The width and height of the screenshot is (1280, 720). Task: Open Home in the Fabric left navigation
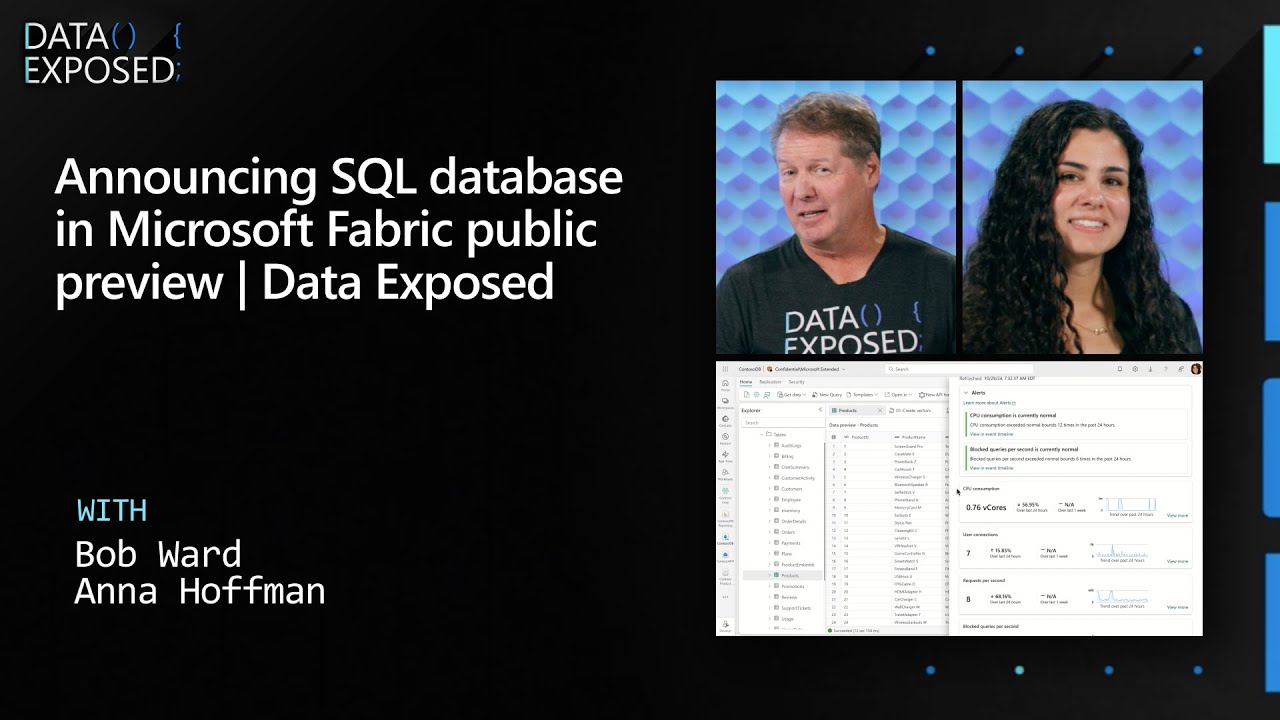[x=725, y=385]
